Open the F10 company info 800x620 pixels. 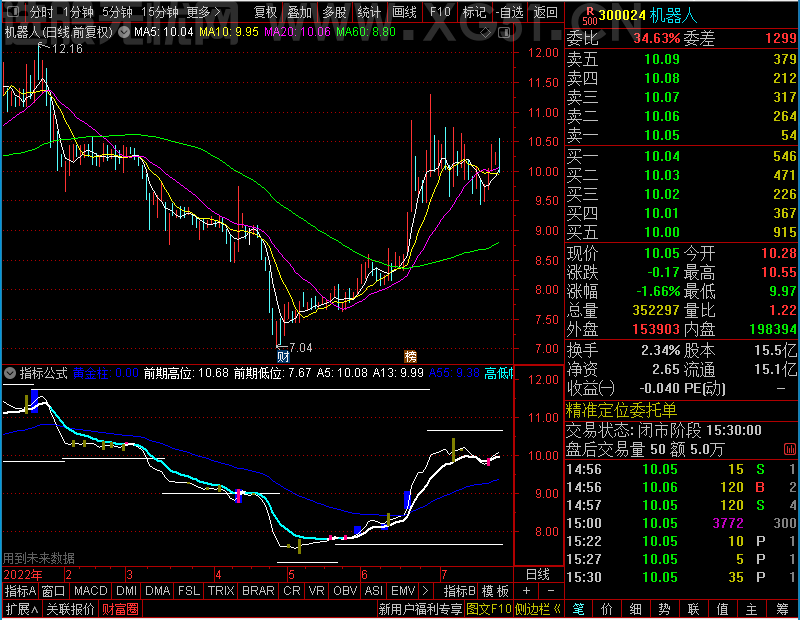click(440, 12)
